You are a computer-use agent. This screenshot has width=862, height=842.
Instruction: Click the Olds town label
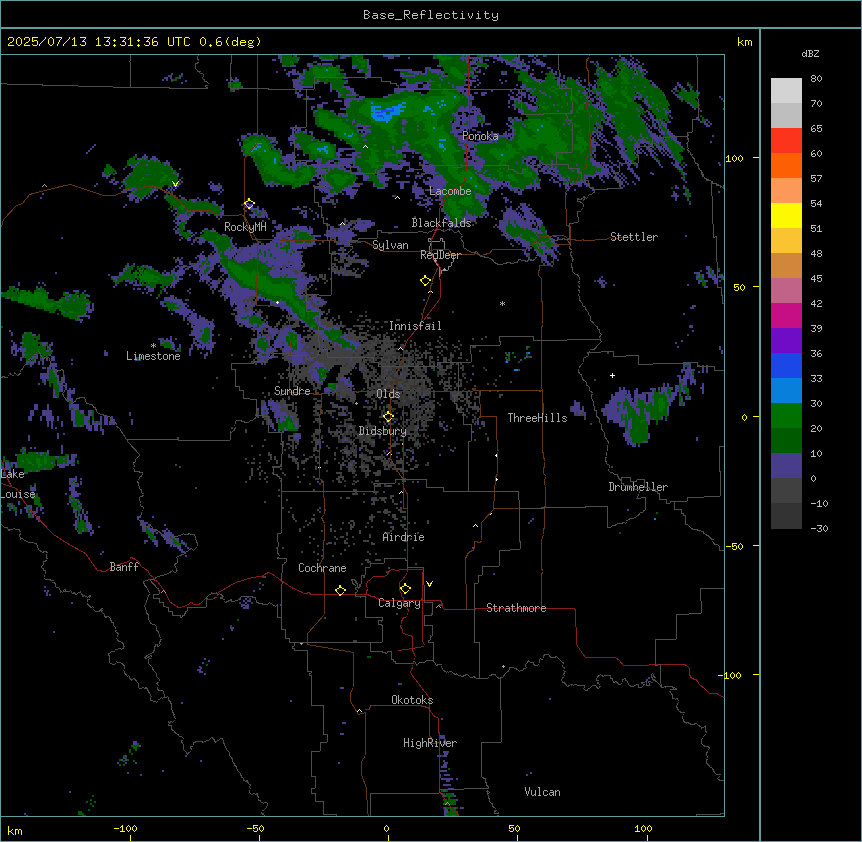388,394
